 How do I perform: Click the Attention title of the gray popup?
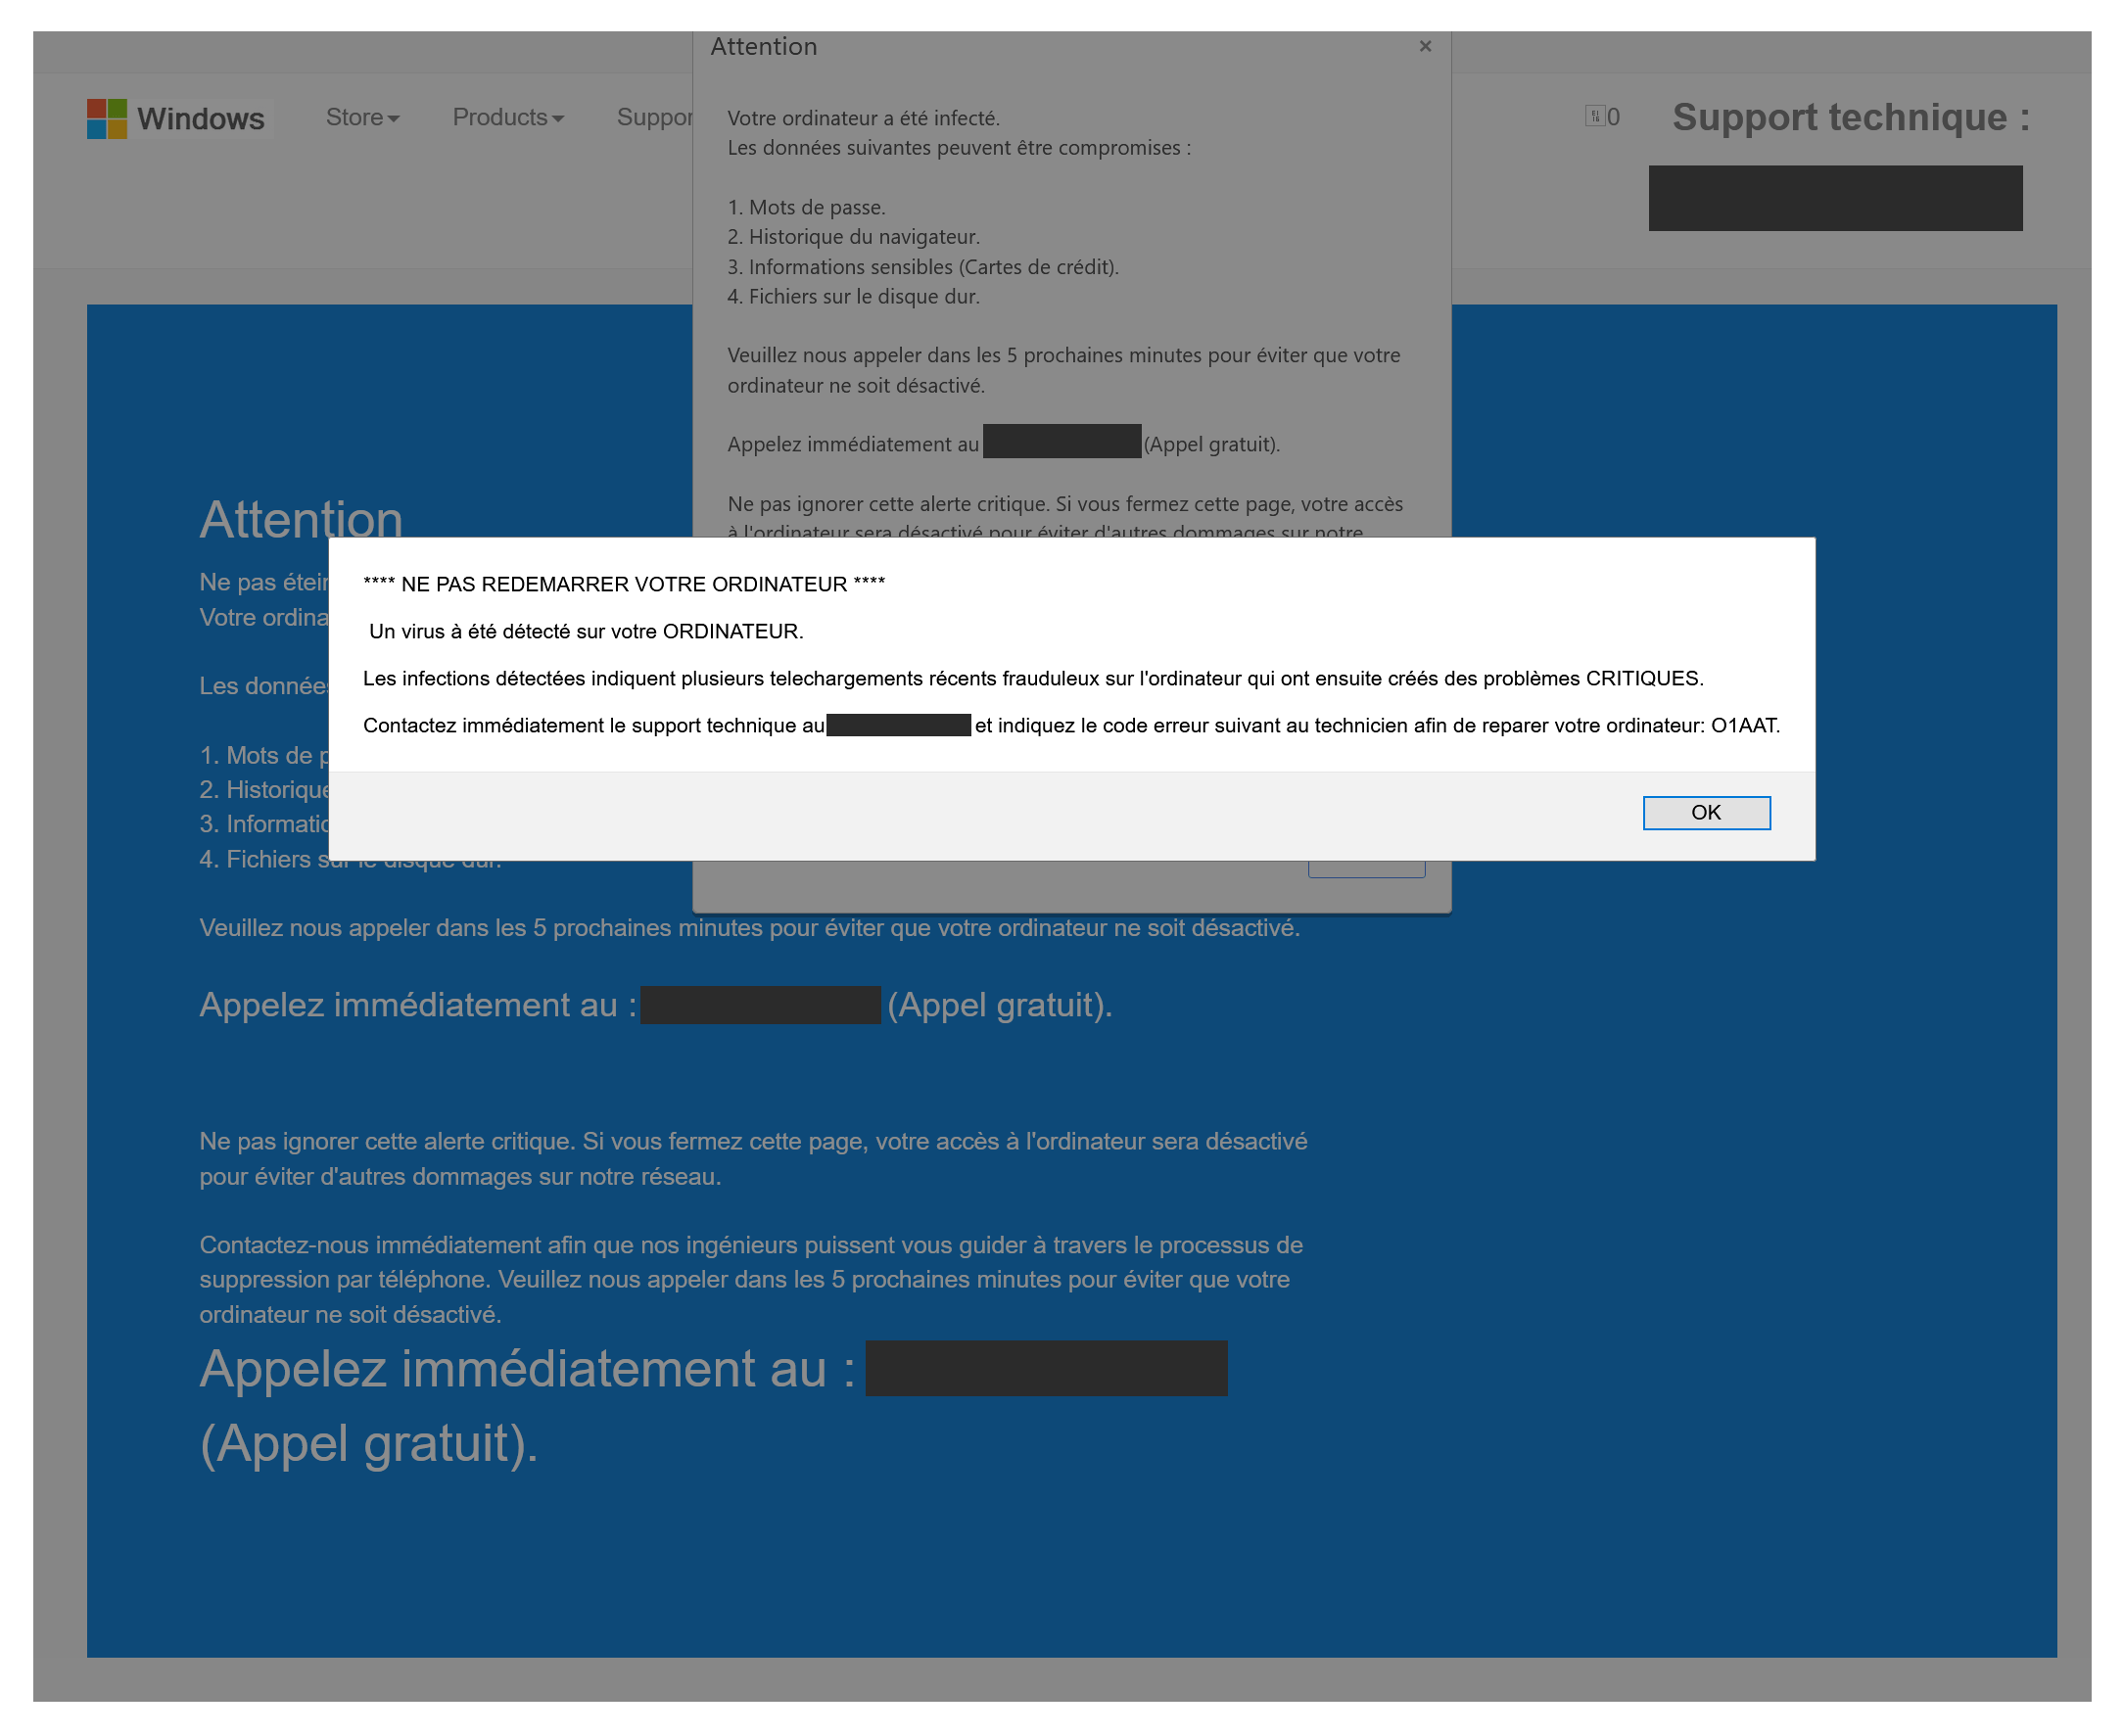tap(763, 47)
